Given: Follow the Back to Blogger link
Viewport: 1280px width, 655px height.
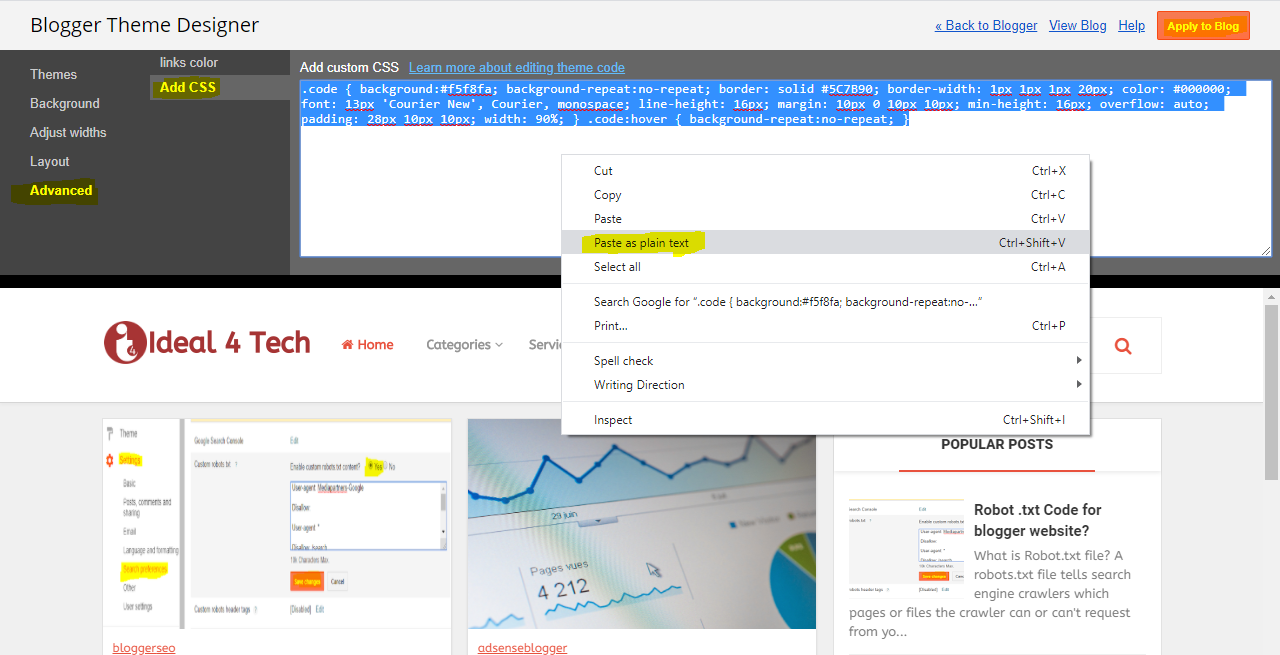Looking at the screenshot, I should [x=985, y=25].
